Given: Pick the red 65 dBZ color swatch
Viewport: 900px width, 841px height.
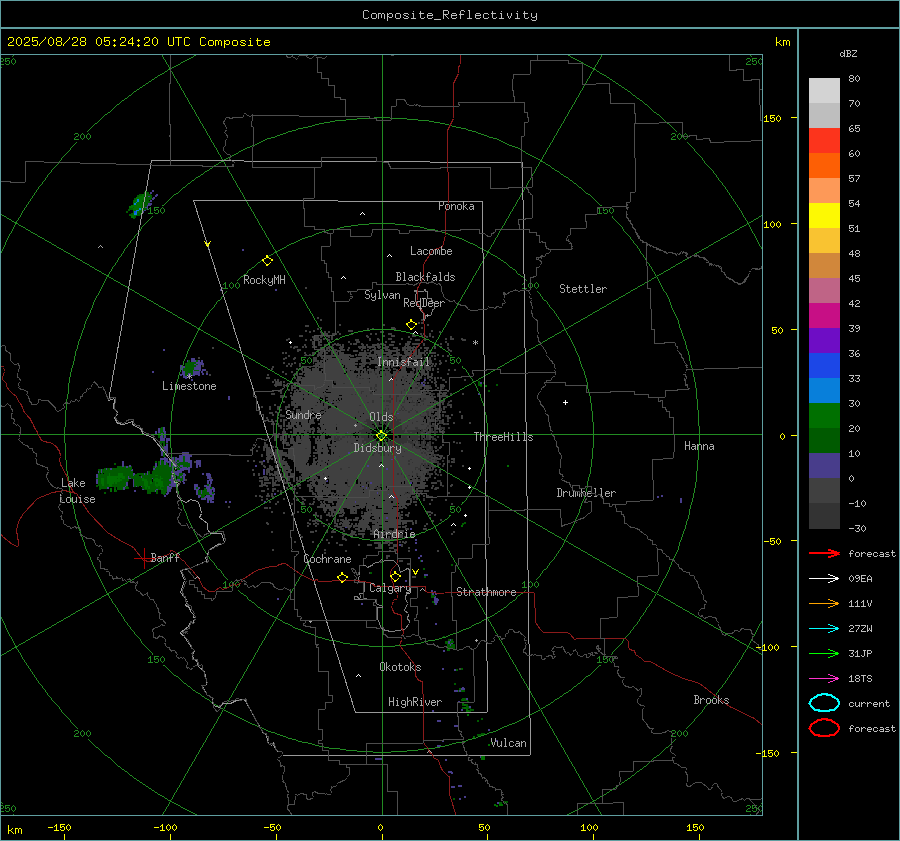Looking at the screenshot, I should [824, 140].
